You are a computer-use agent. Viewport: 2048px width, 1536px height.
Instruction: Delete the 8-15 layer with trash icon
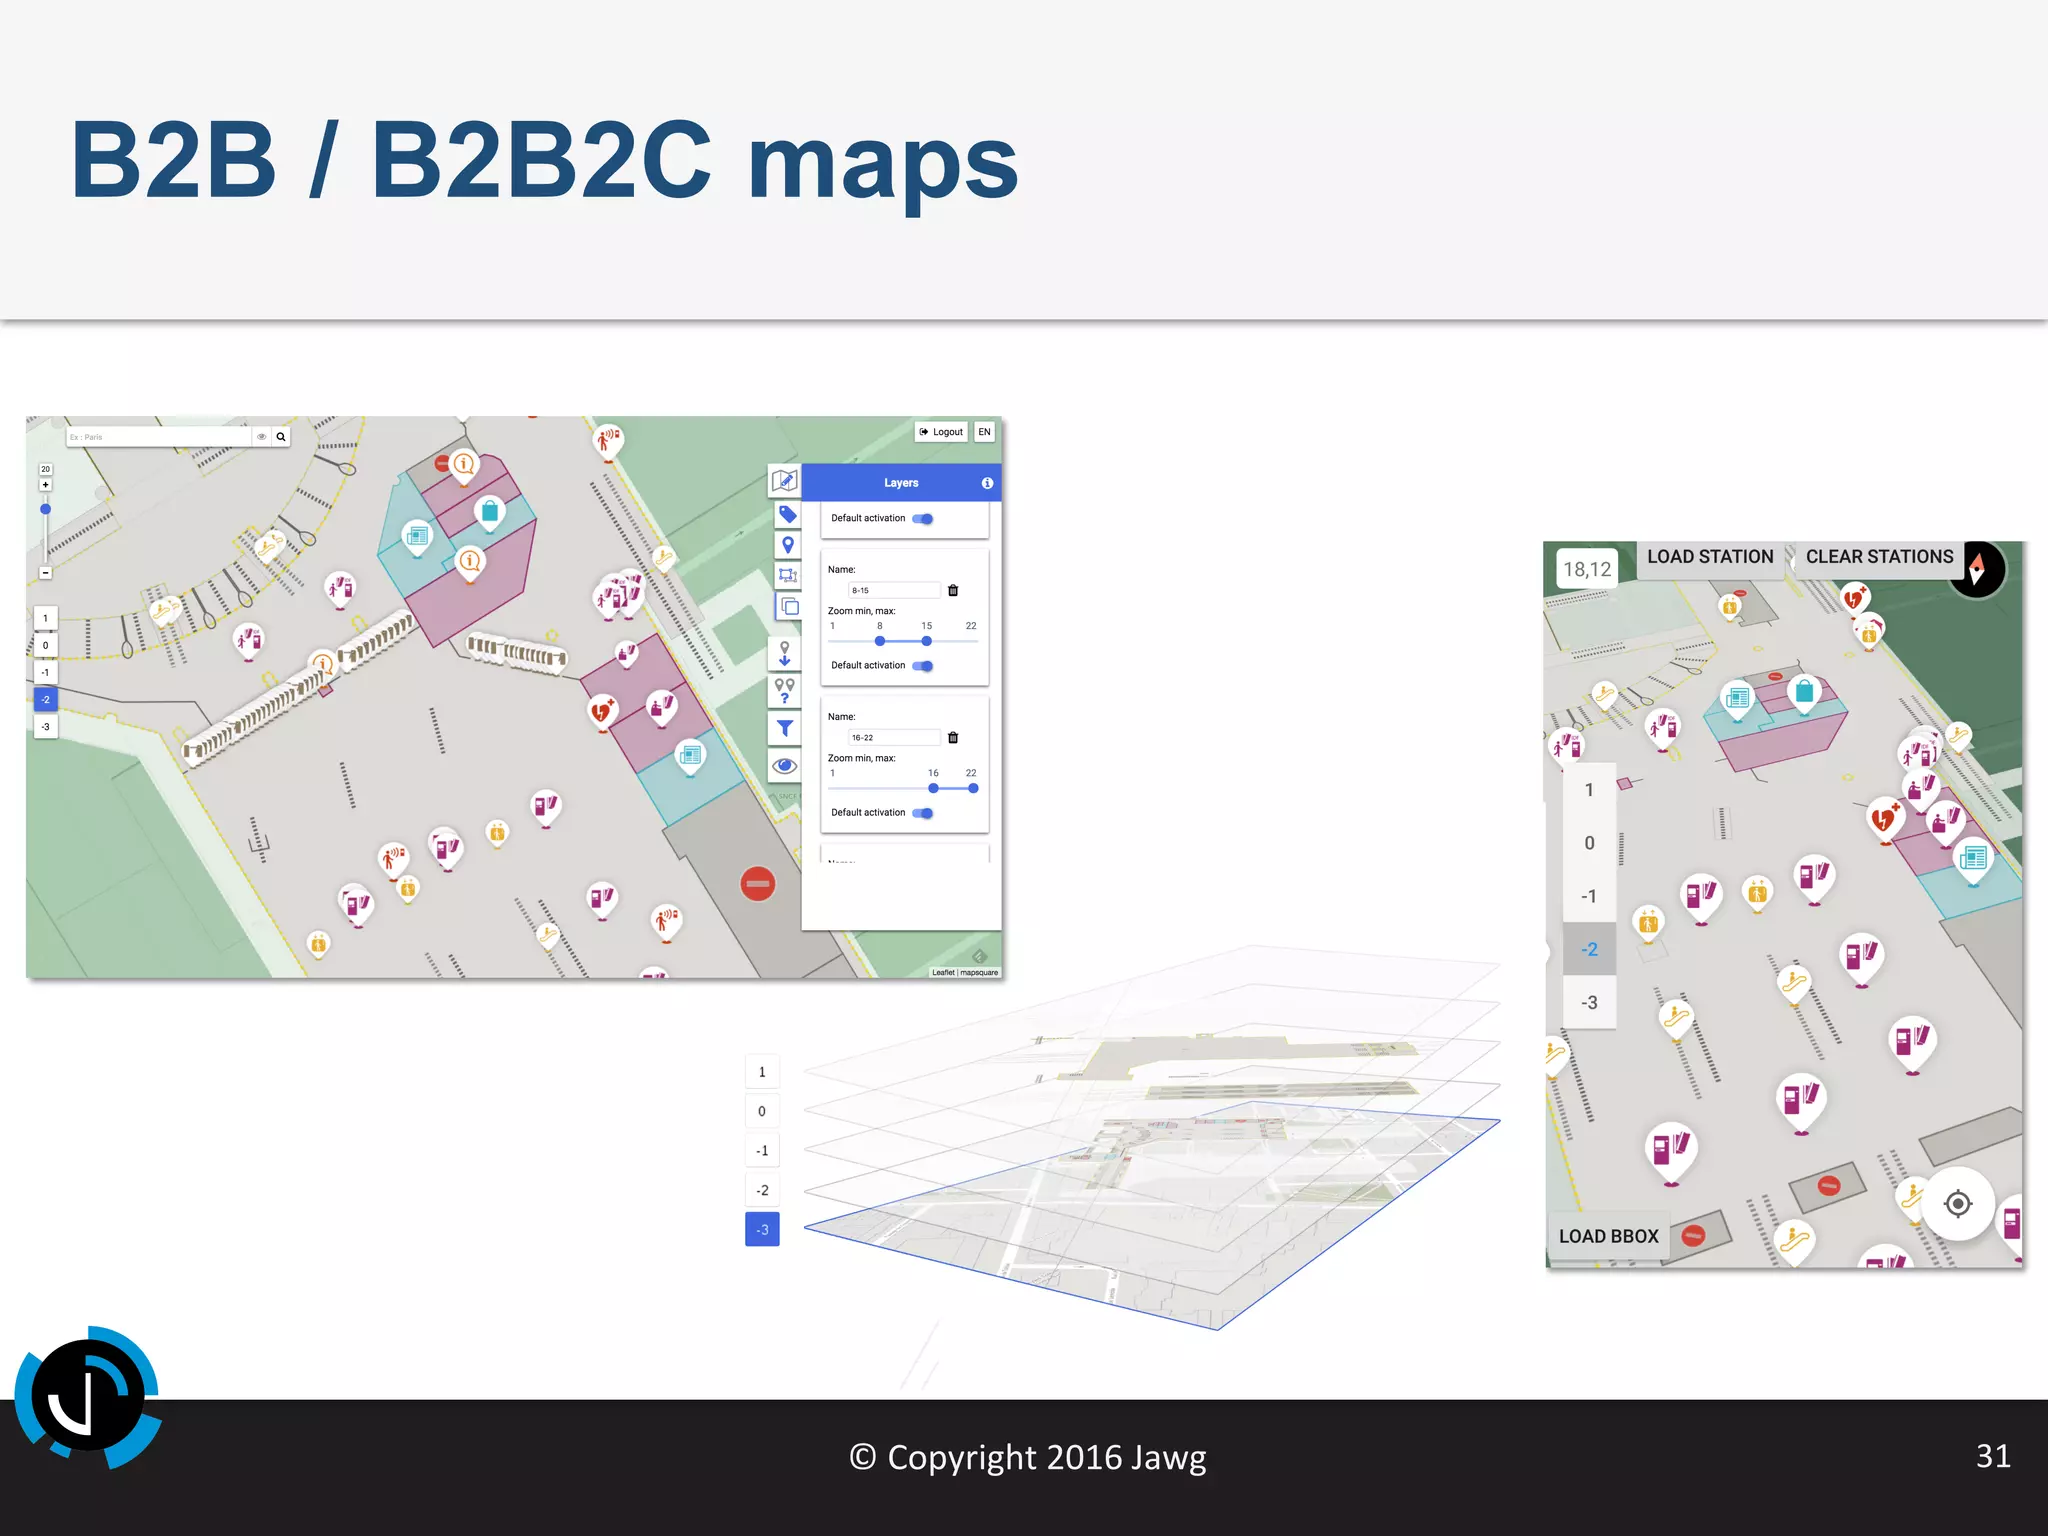[x=953, y=590]
